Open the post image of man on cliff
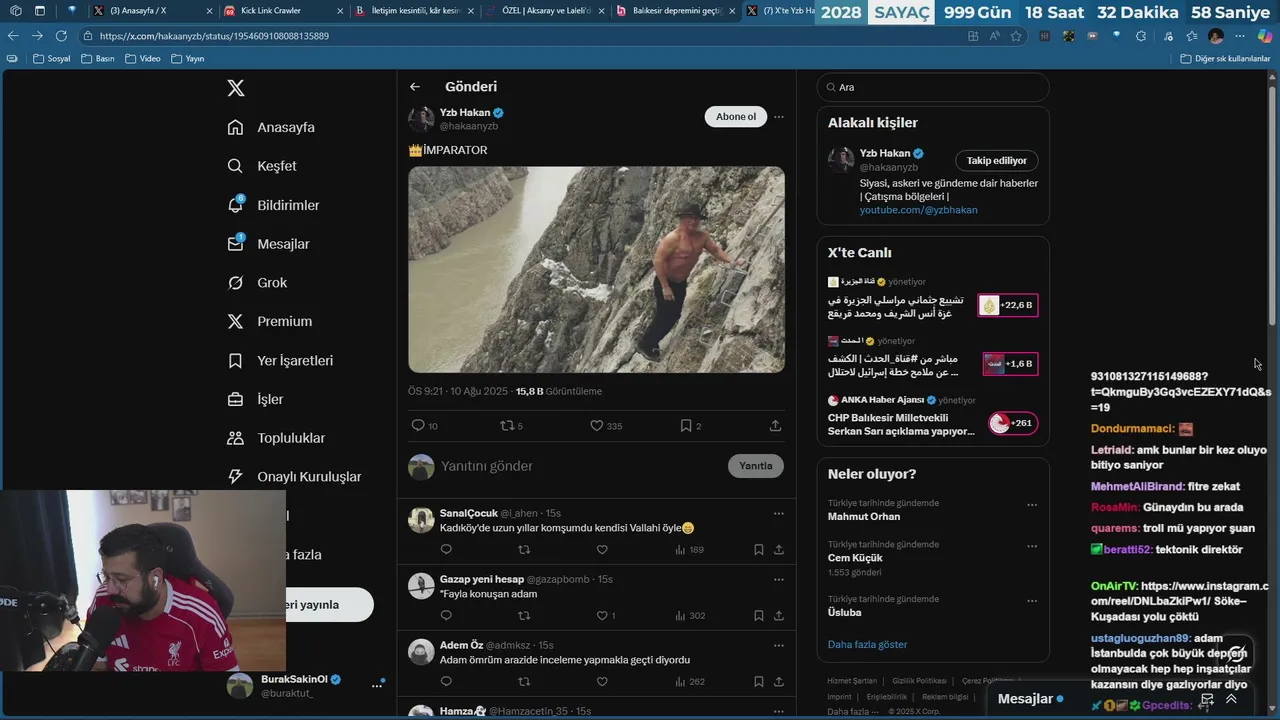Image resolution: width=1280 pixels, height=720 pixels. pyautogui.click(x=596, y=270)
